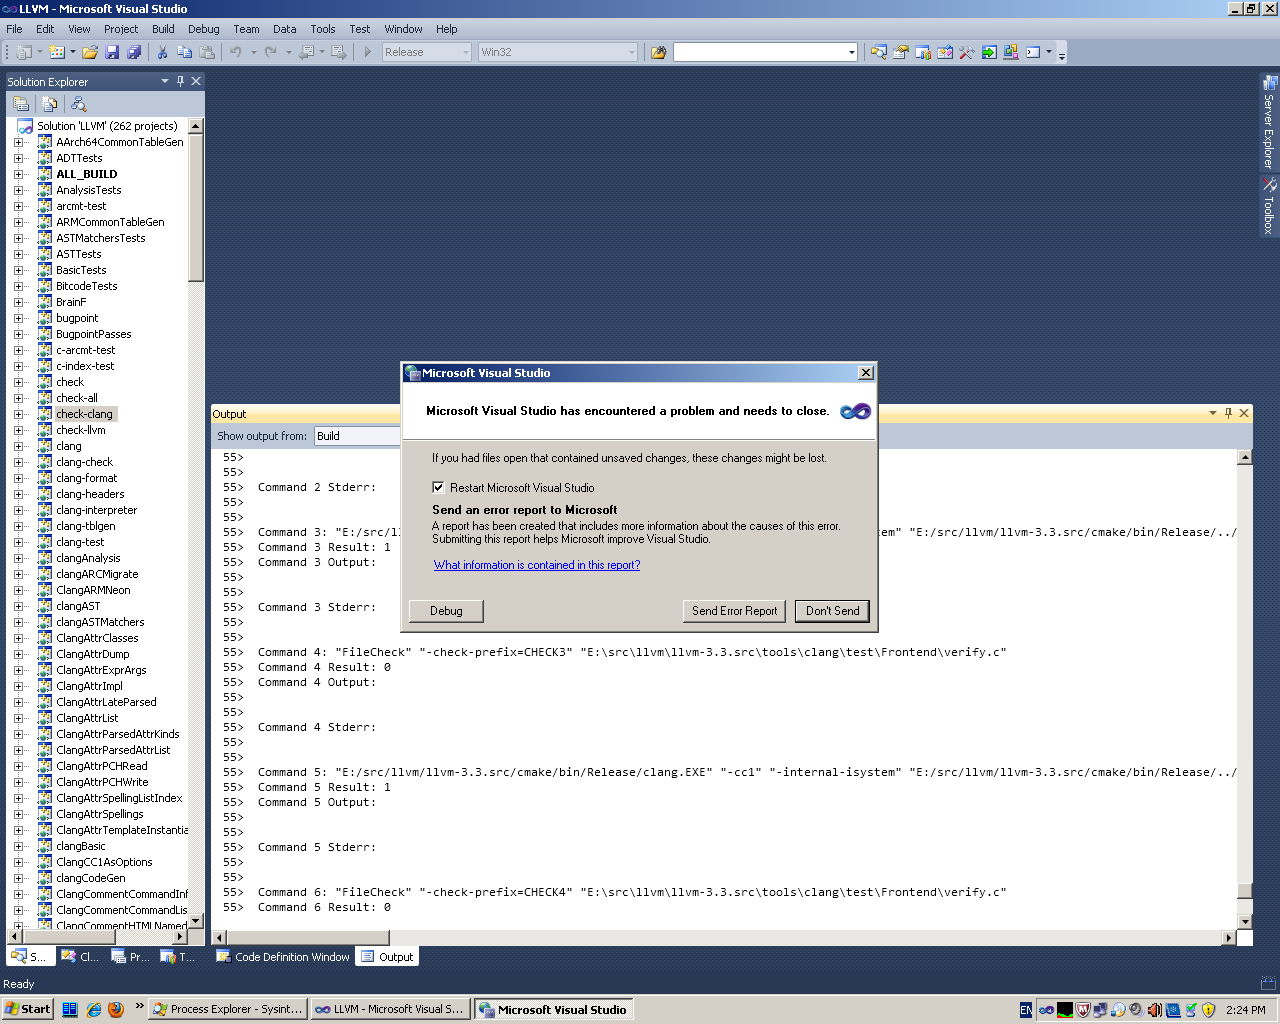Click the Add New Item toolbar icon

click(x=57, y=52)
